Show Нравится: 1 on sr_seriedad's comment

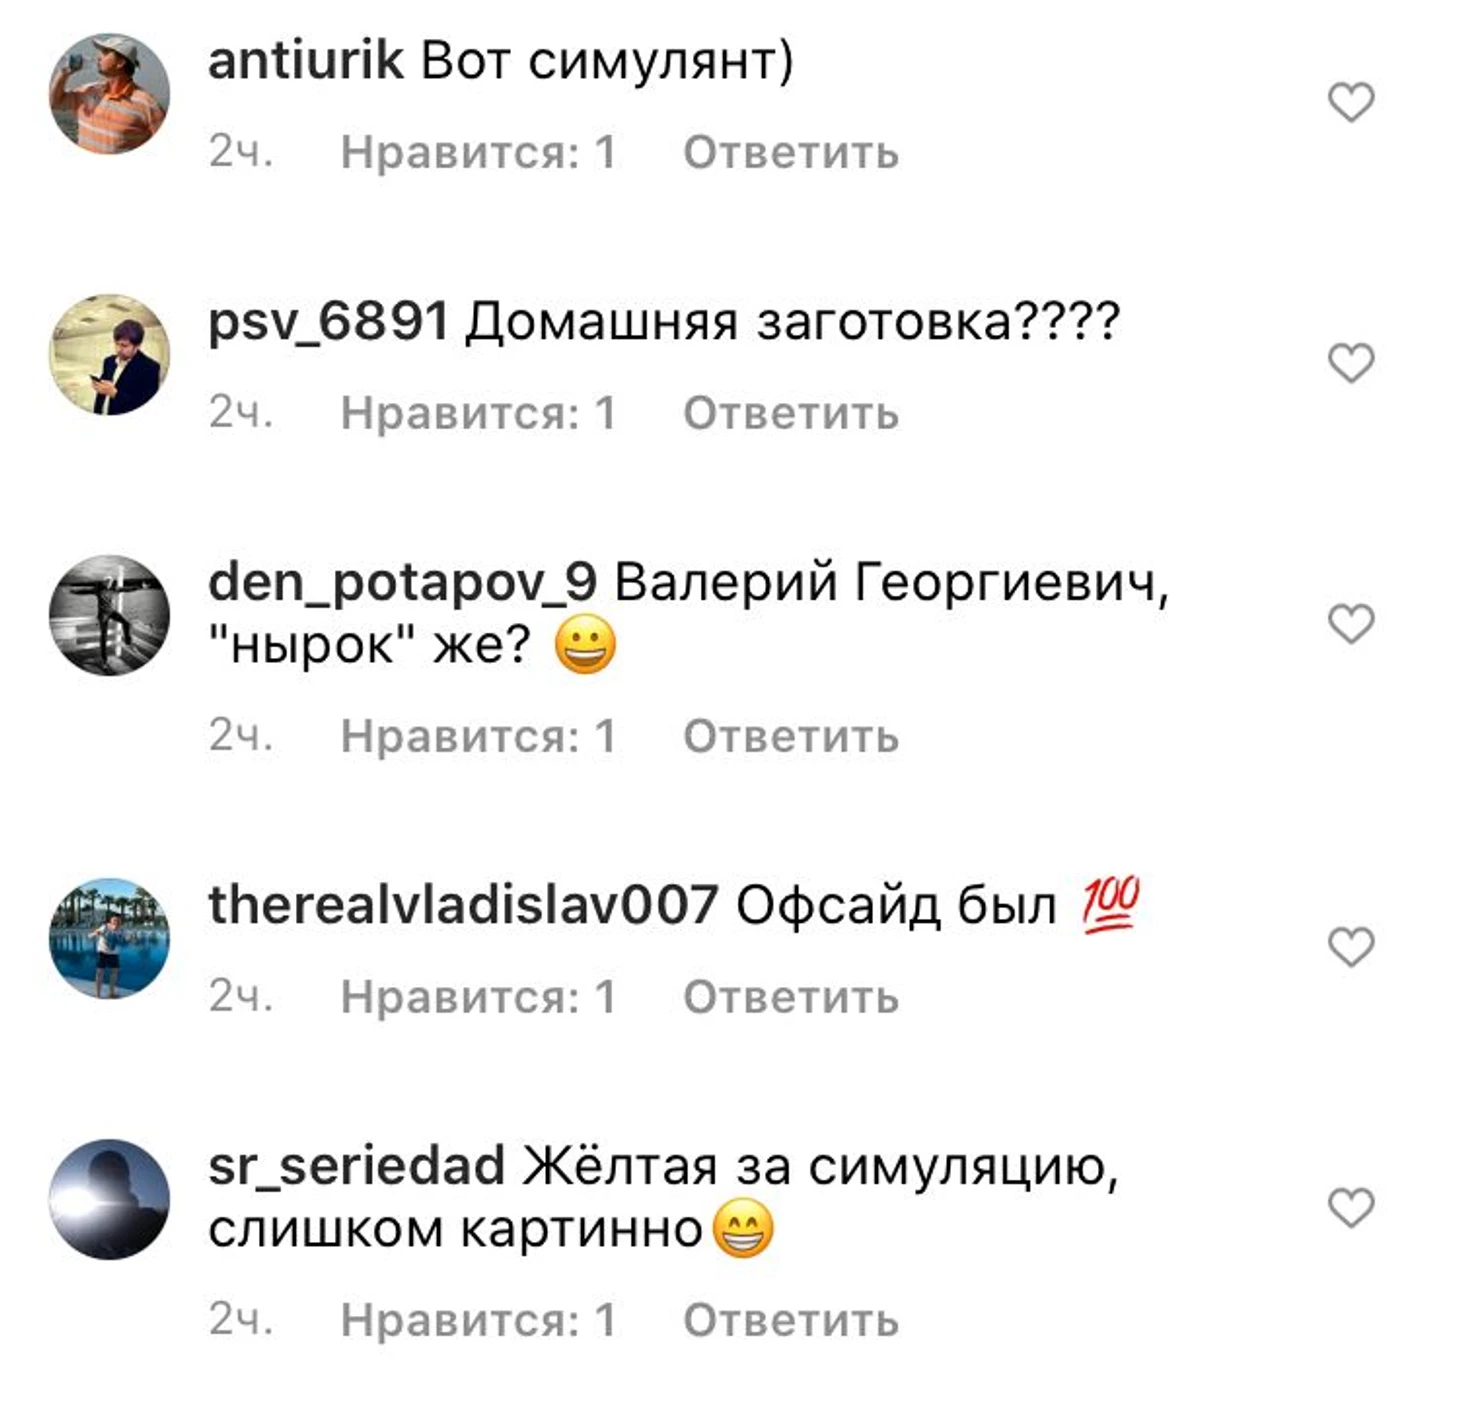pos(478,1320)
